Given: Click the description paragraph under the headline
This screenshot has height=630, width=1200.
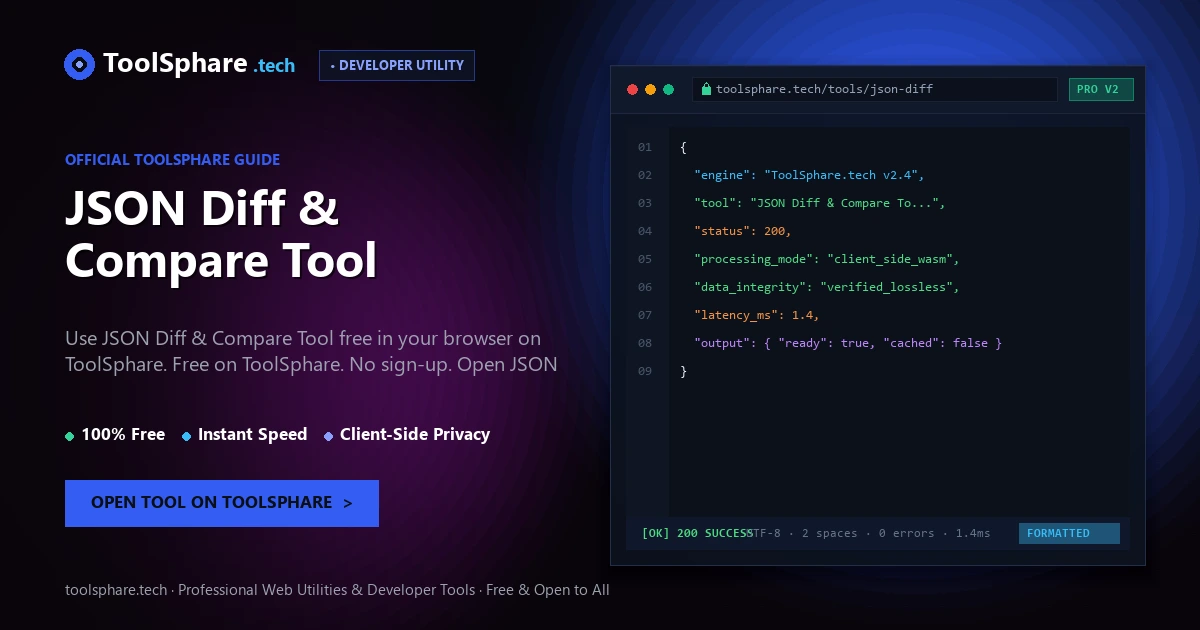Looking at the screenshot, I should pyautogui.click(x=311, y=352).
